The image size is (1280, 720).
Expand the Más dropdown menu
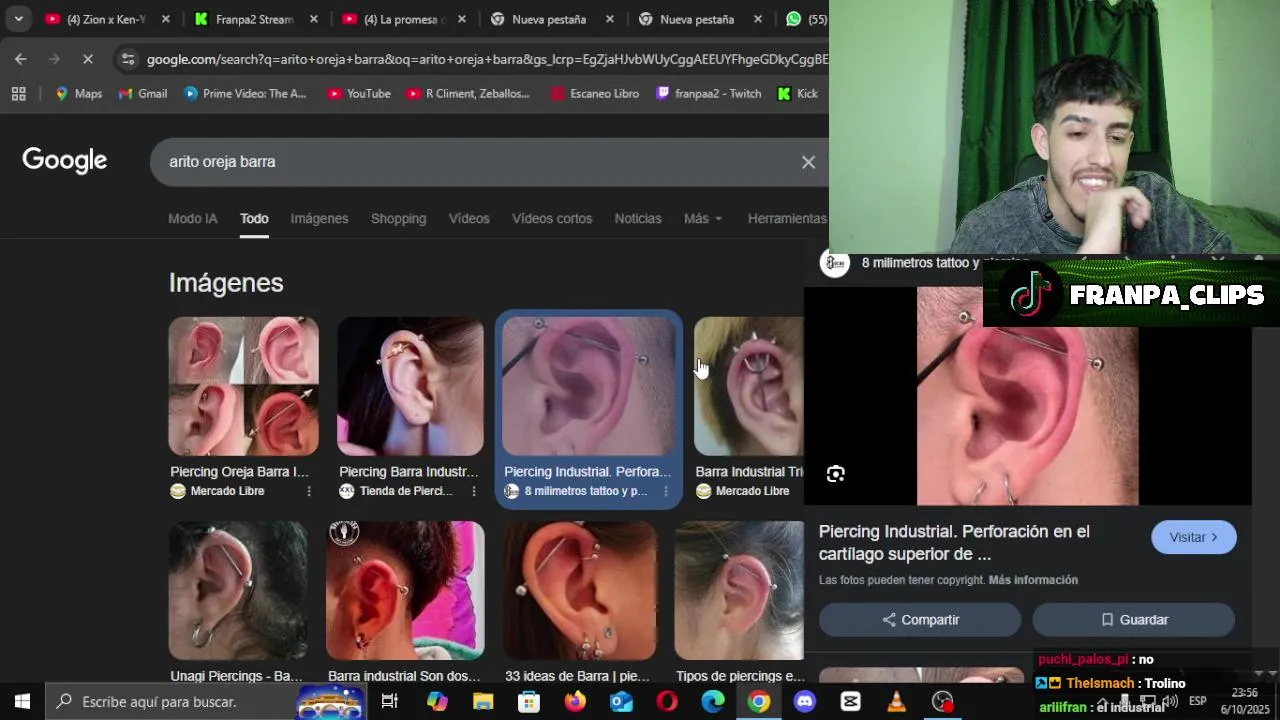[x=703, y=218]
